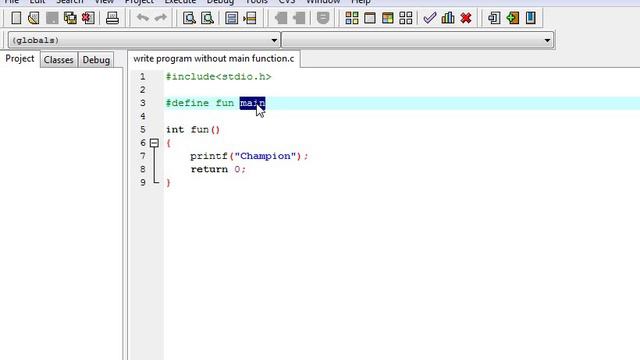Open the Debug menu in menu bar
Image resolution: width=640 pixels, height=360 pixels.
click(x=220, y=2)
